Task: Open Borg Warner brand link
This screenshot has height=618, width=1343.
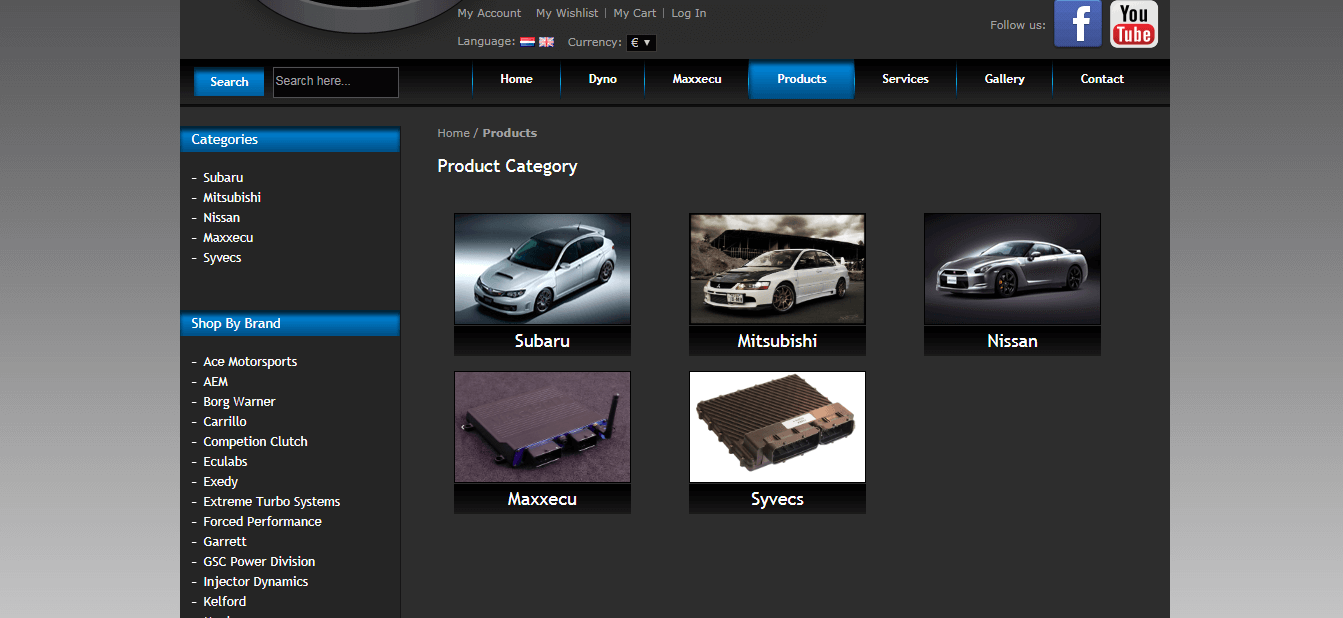Action: click(x=239, y=402)
